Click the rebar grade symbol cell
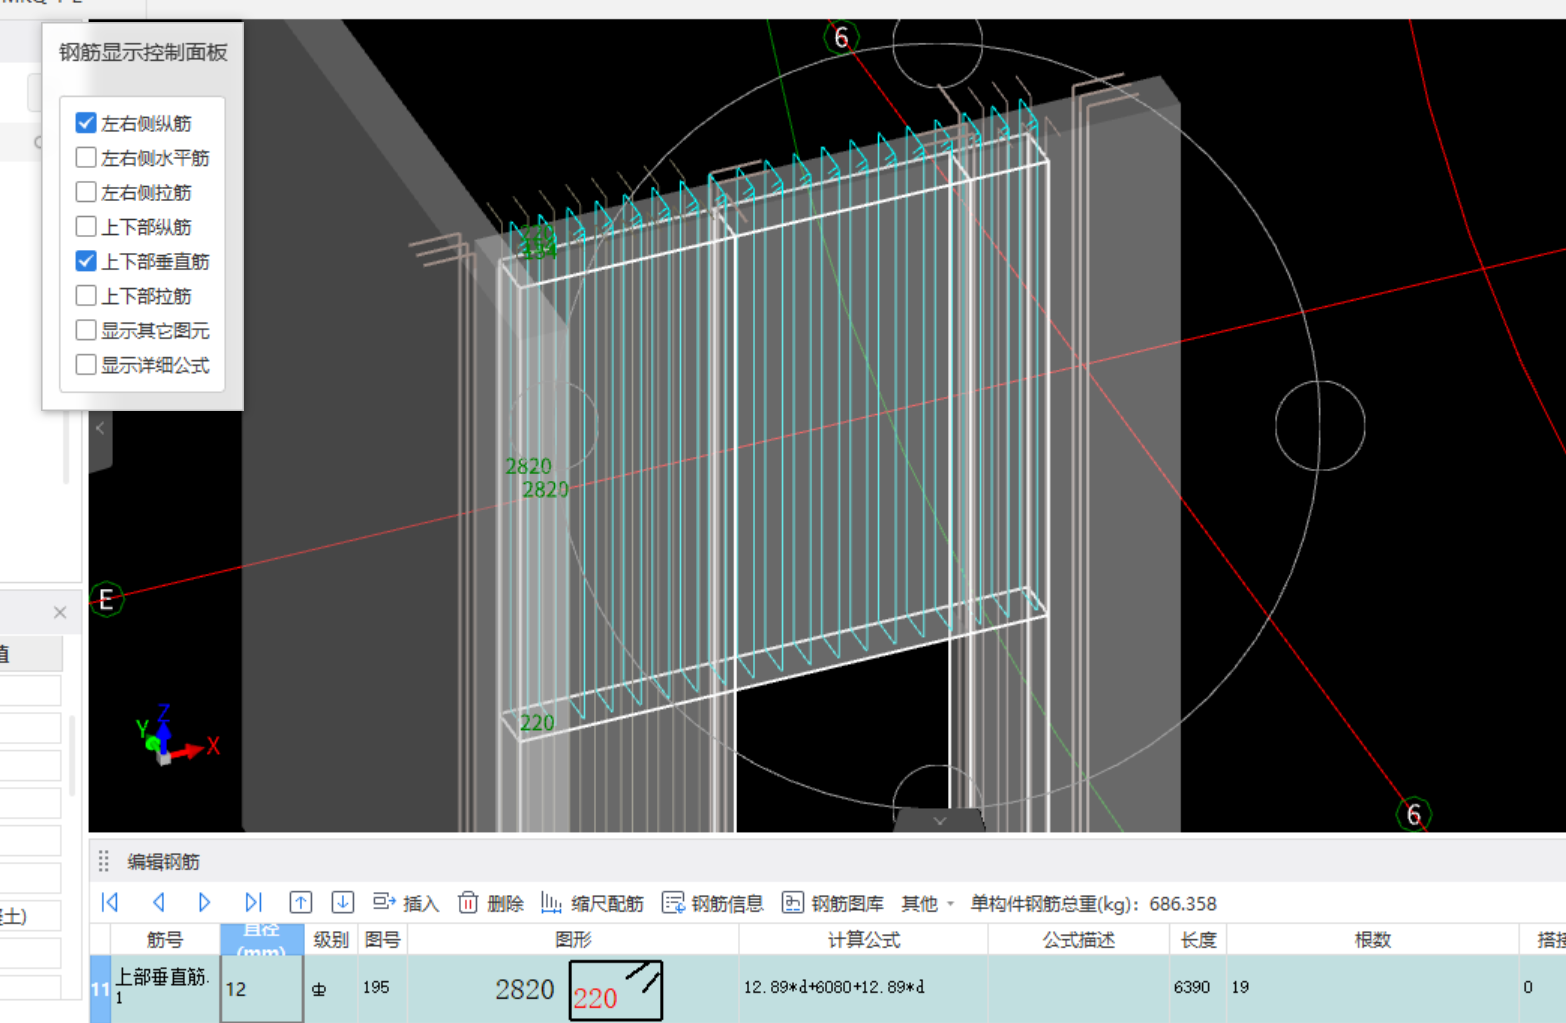Screen dimensions: 1566x1023 coord(331,989)
